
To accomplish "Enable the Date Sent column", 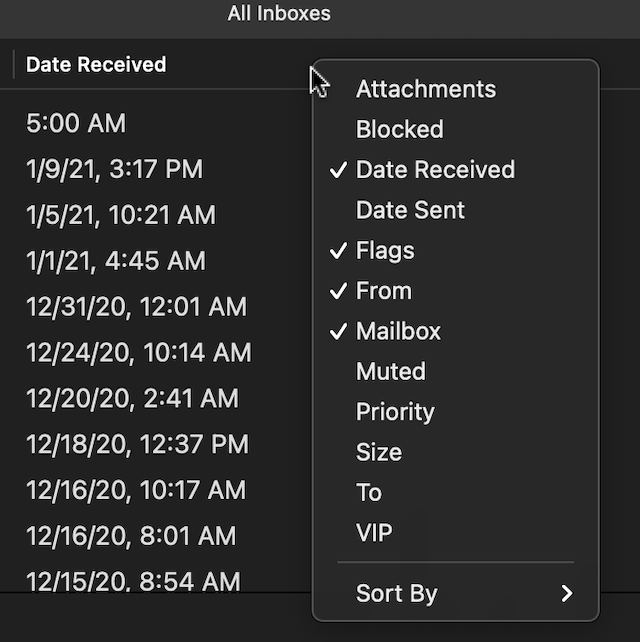I will (410, 210).
